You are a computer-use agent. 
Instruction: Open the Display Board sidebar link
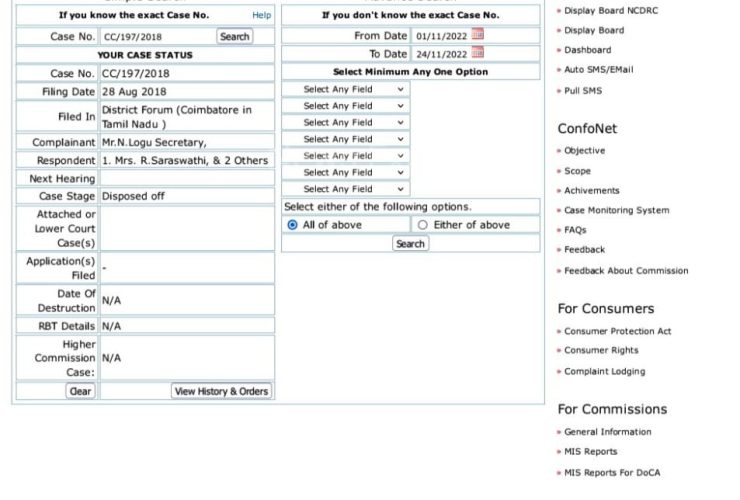click(594, 30)
